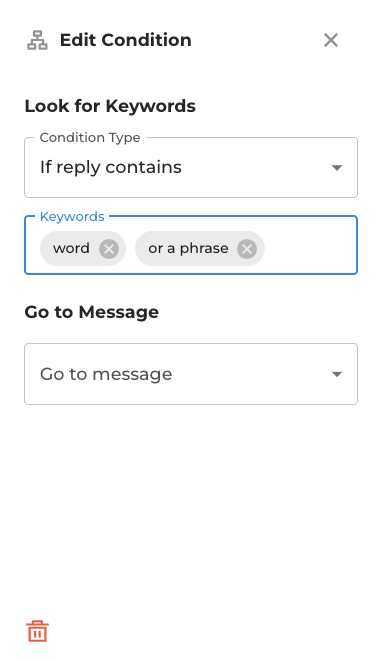Image resolution: width=380 pixels, height=661 pixels.
Task: Open the Go to message select field
Action: [191, 374]
